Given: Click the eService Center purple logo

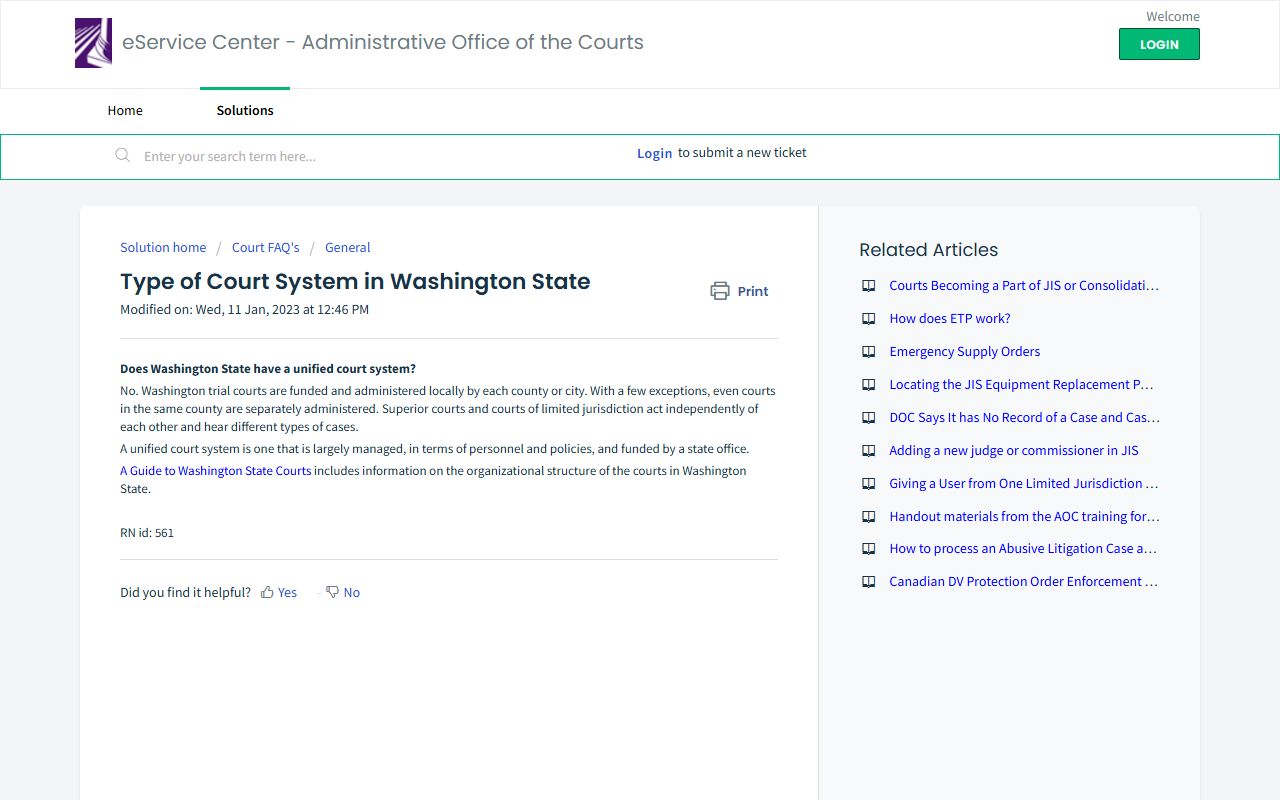Looking at the screenshot, I should tap(93, 43).
